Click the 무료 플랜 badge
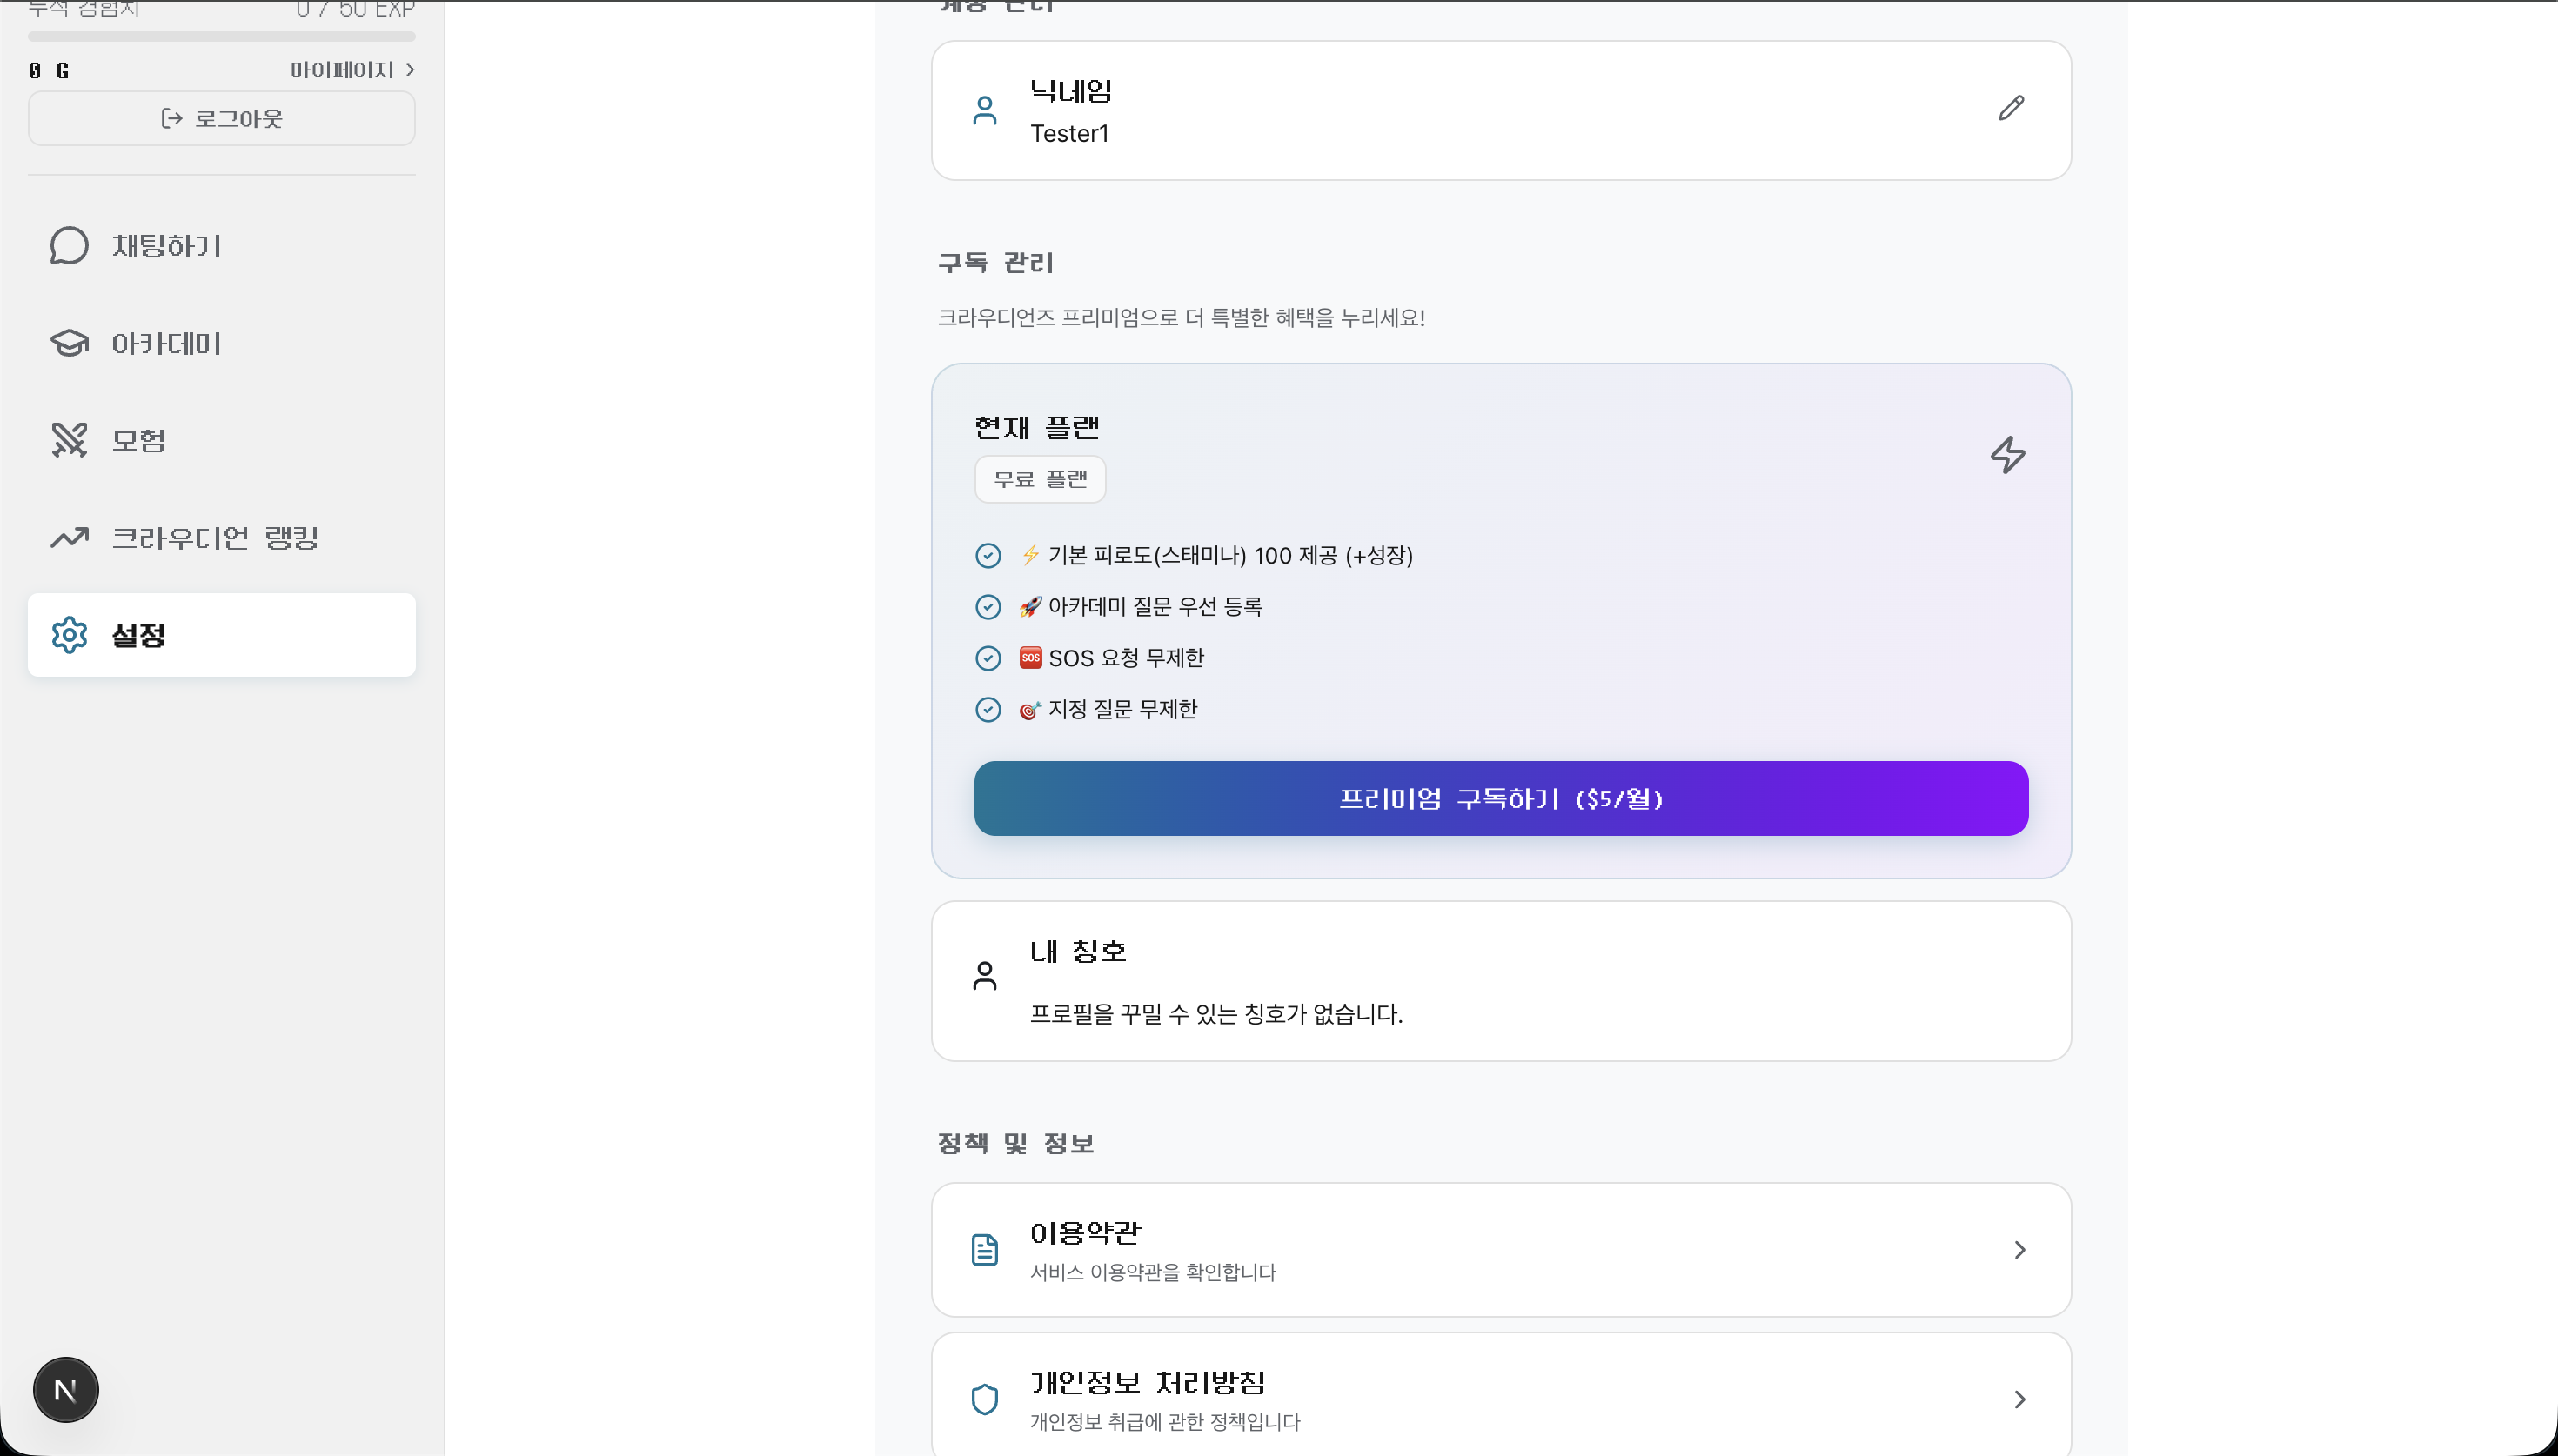Screen dimensions: 2558x1456 (1039, 479)
